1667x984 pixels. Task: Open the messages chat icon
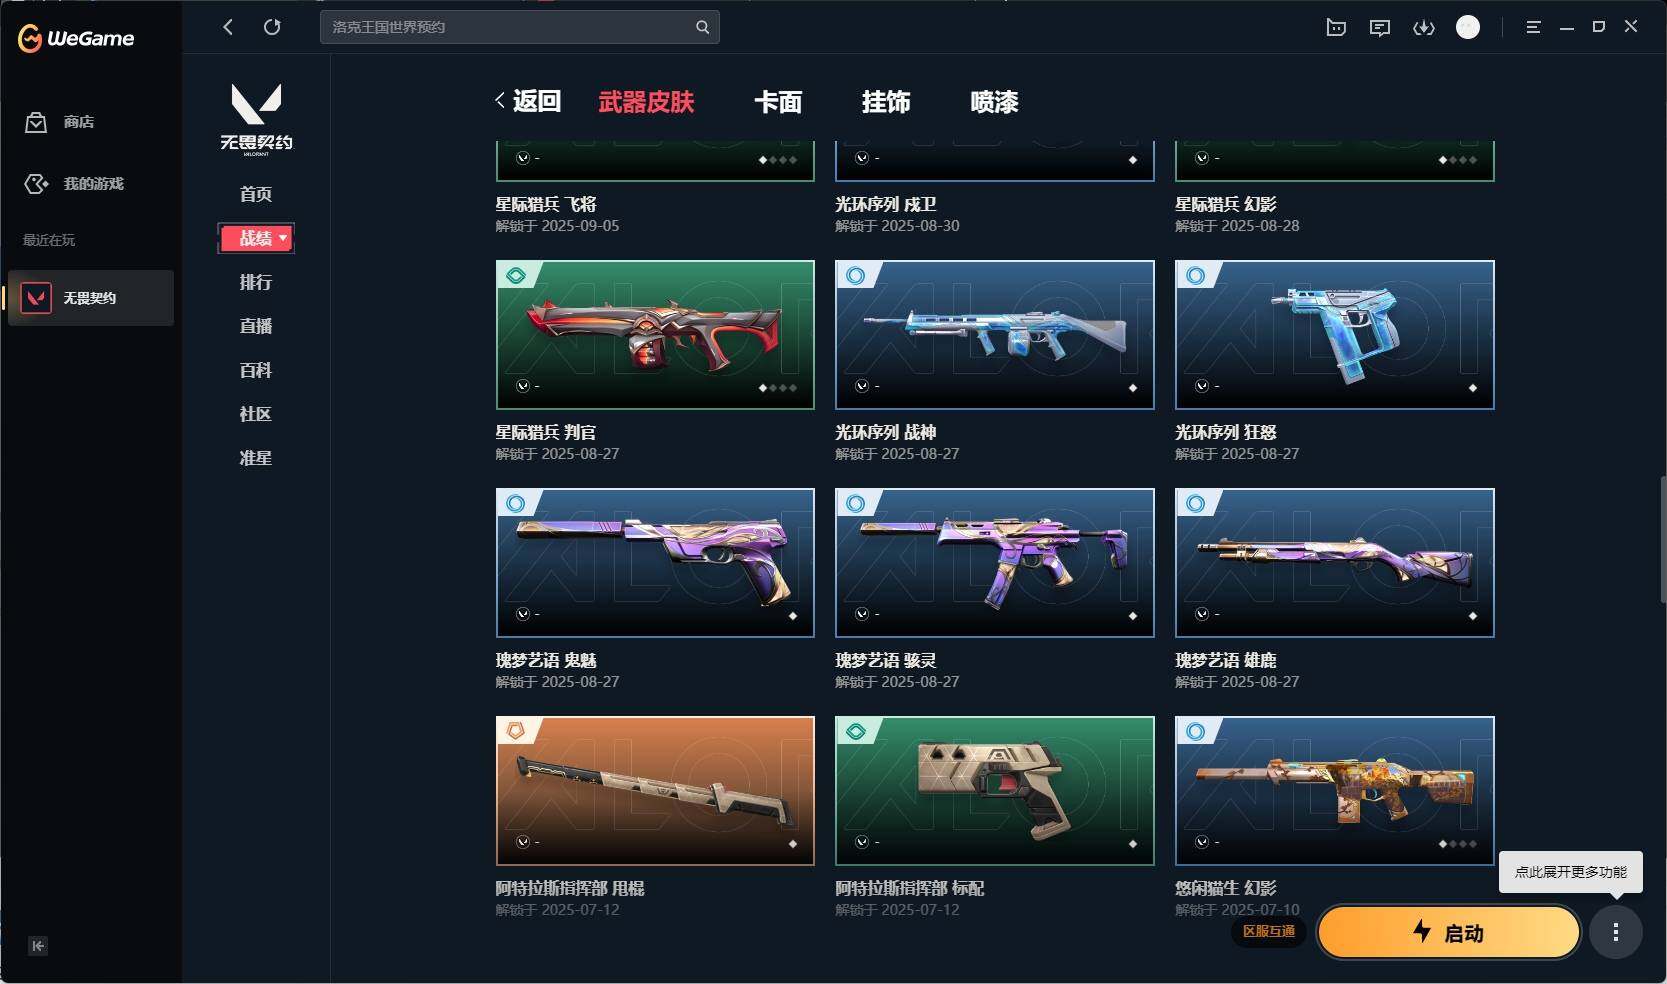pyautogui.click(x=1380, y=28)
